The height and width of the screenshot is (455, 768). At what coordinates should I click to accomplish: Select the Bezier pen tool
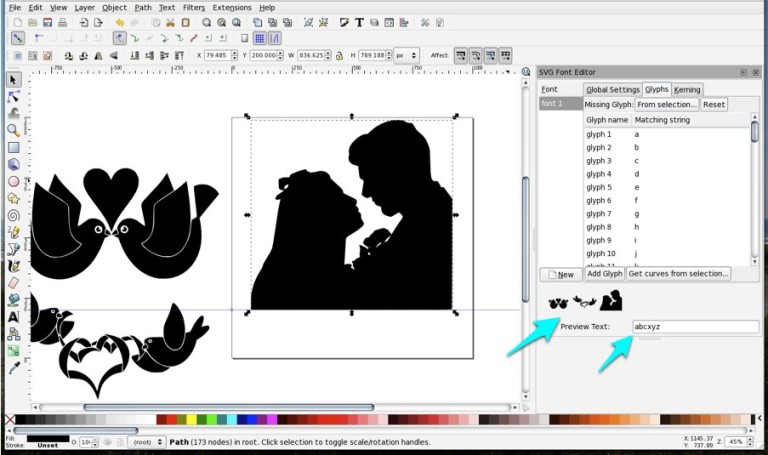click(x=14, y=249)
